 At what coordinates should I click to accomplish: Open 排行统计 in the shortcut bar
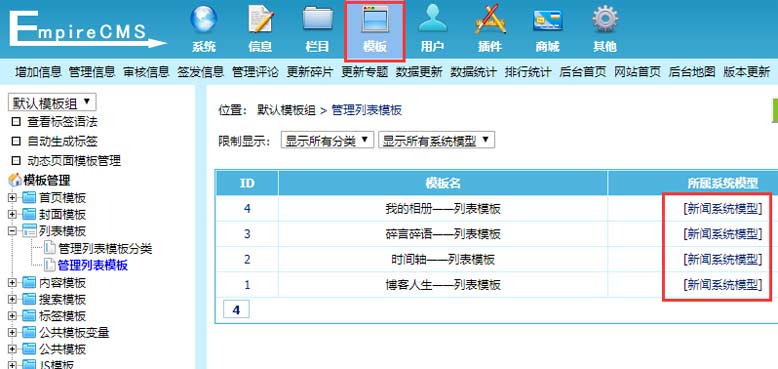point(528,72)
